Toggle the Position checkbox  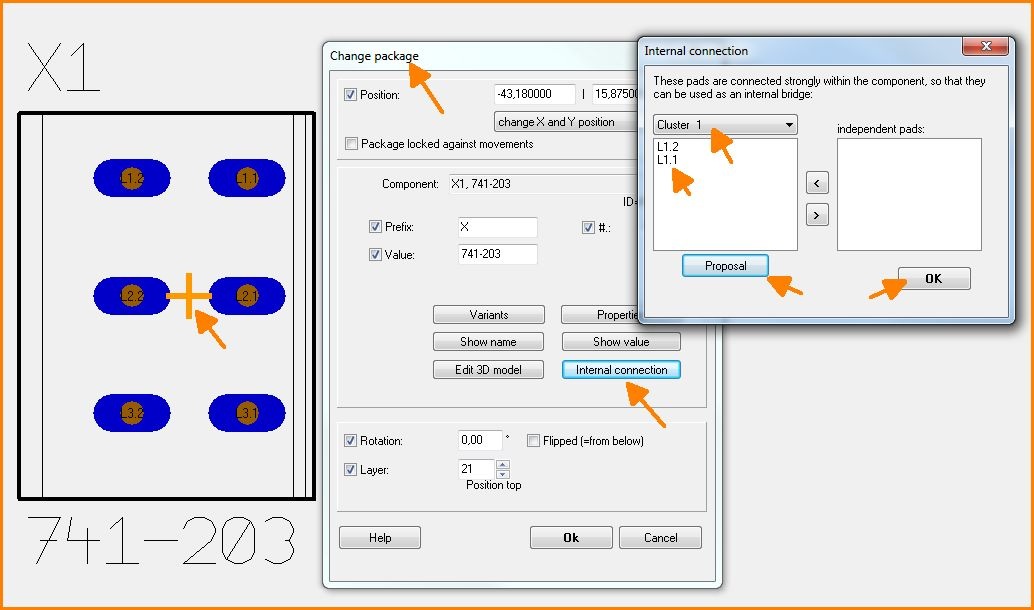tap(350, 95)
